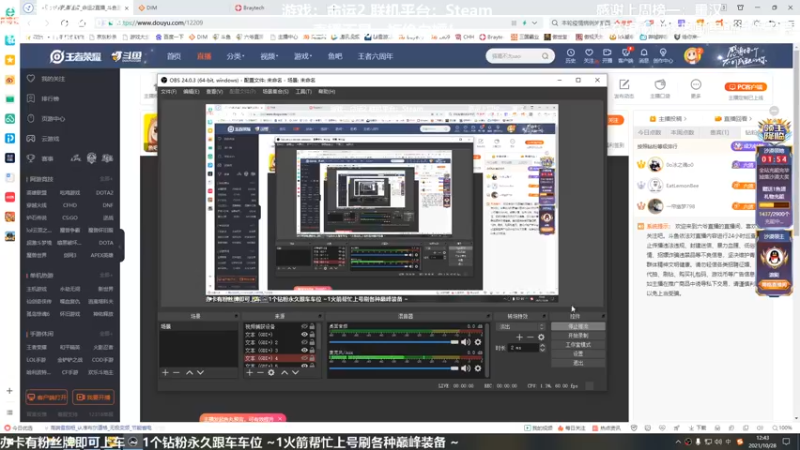The image size is (800, 450).
Task: Expand 全部 next to 网游竞技 section
Action: [106, 179]
